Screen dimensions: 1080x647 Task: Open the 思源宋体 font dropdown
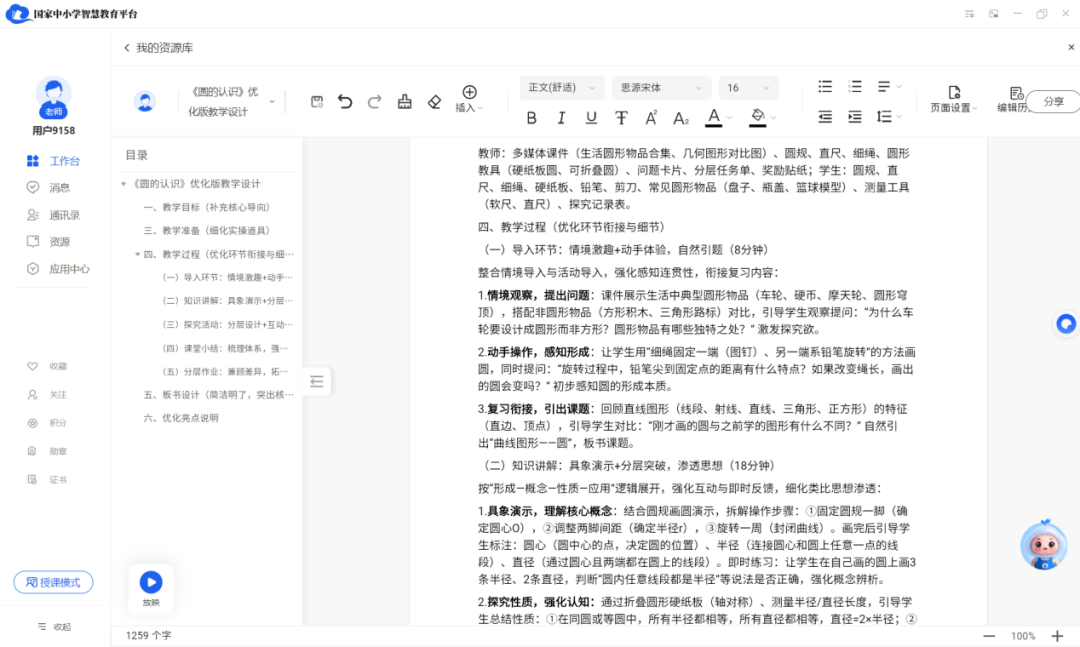659,88
